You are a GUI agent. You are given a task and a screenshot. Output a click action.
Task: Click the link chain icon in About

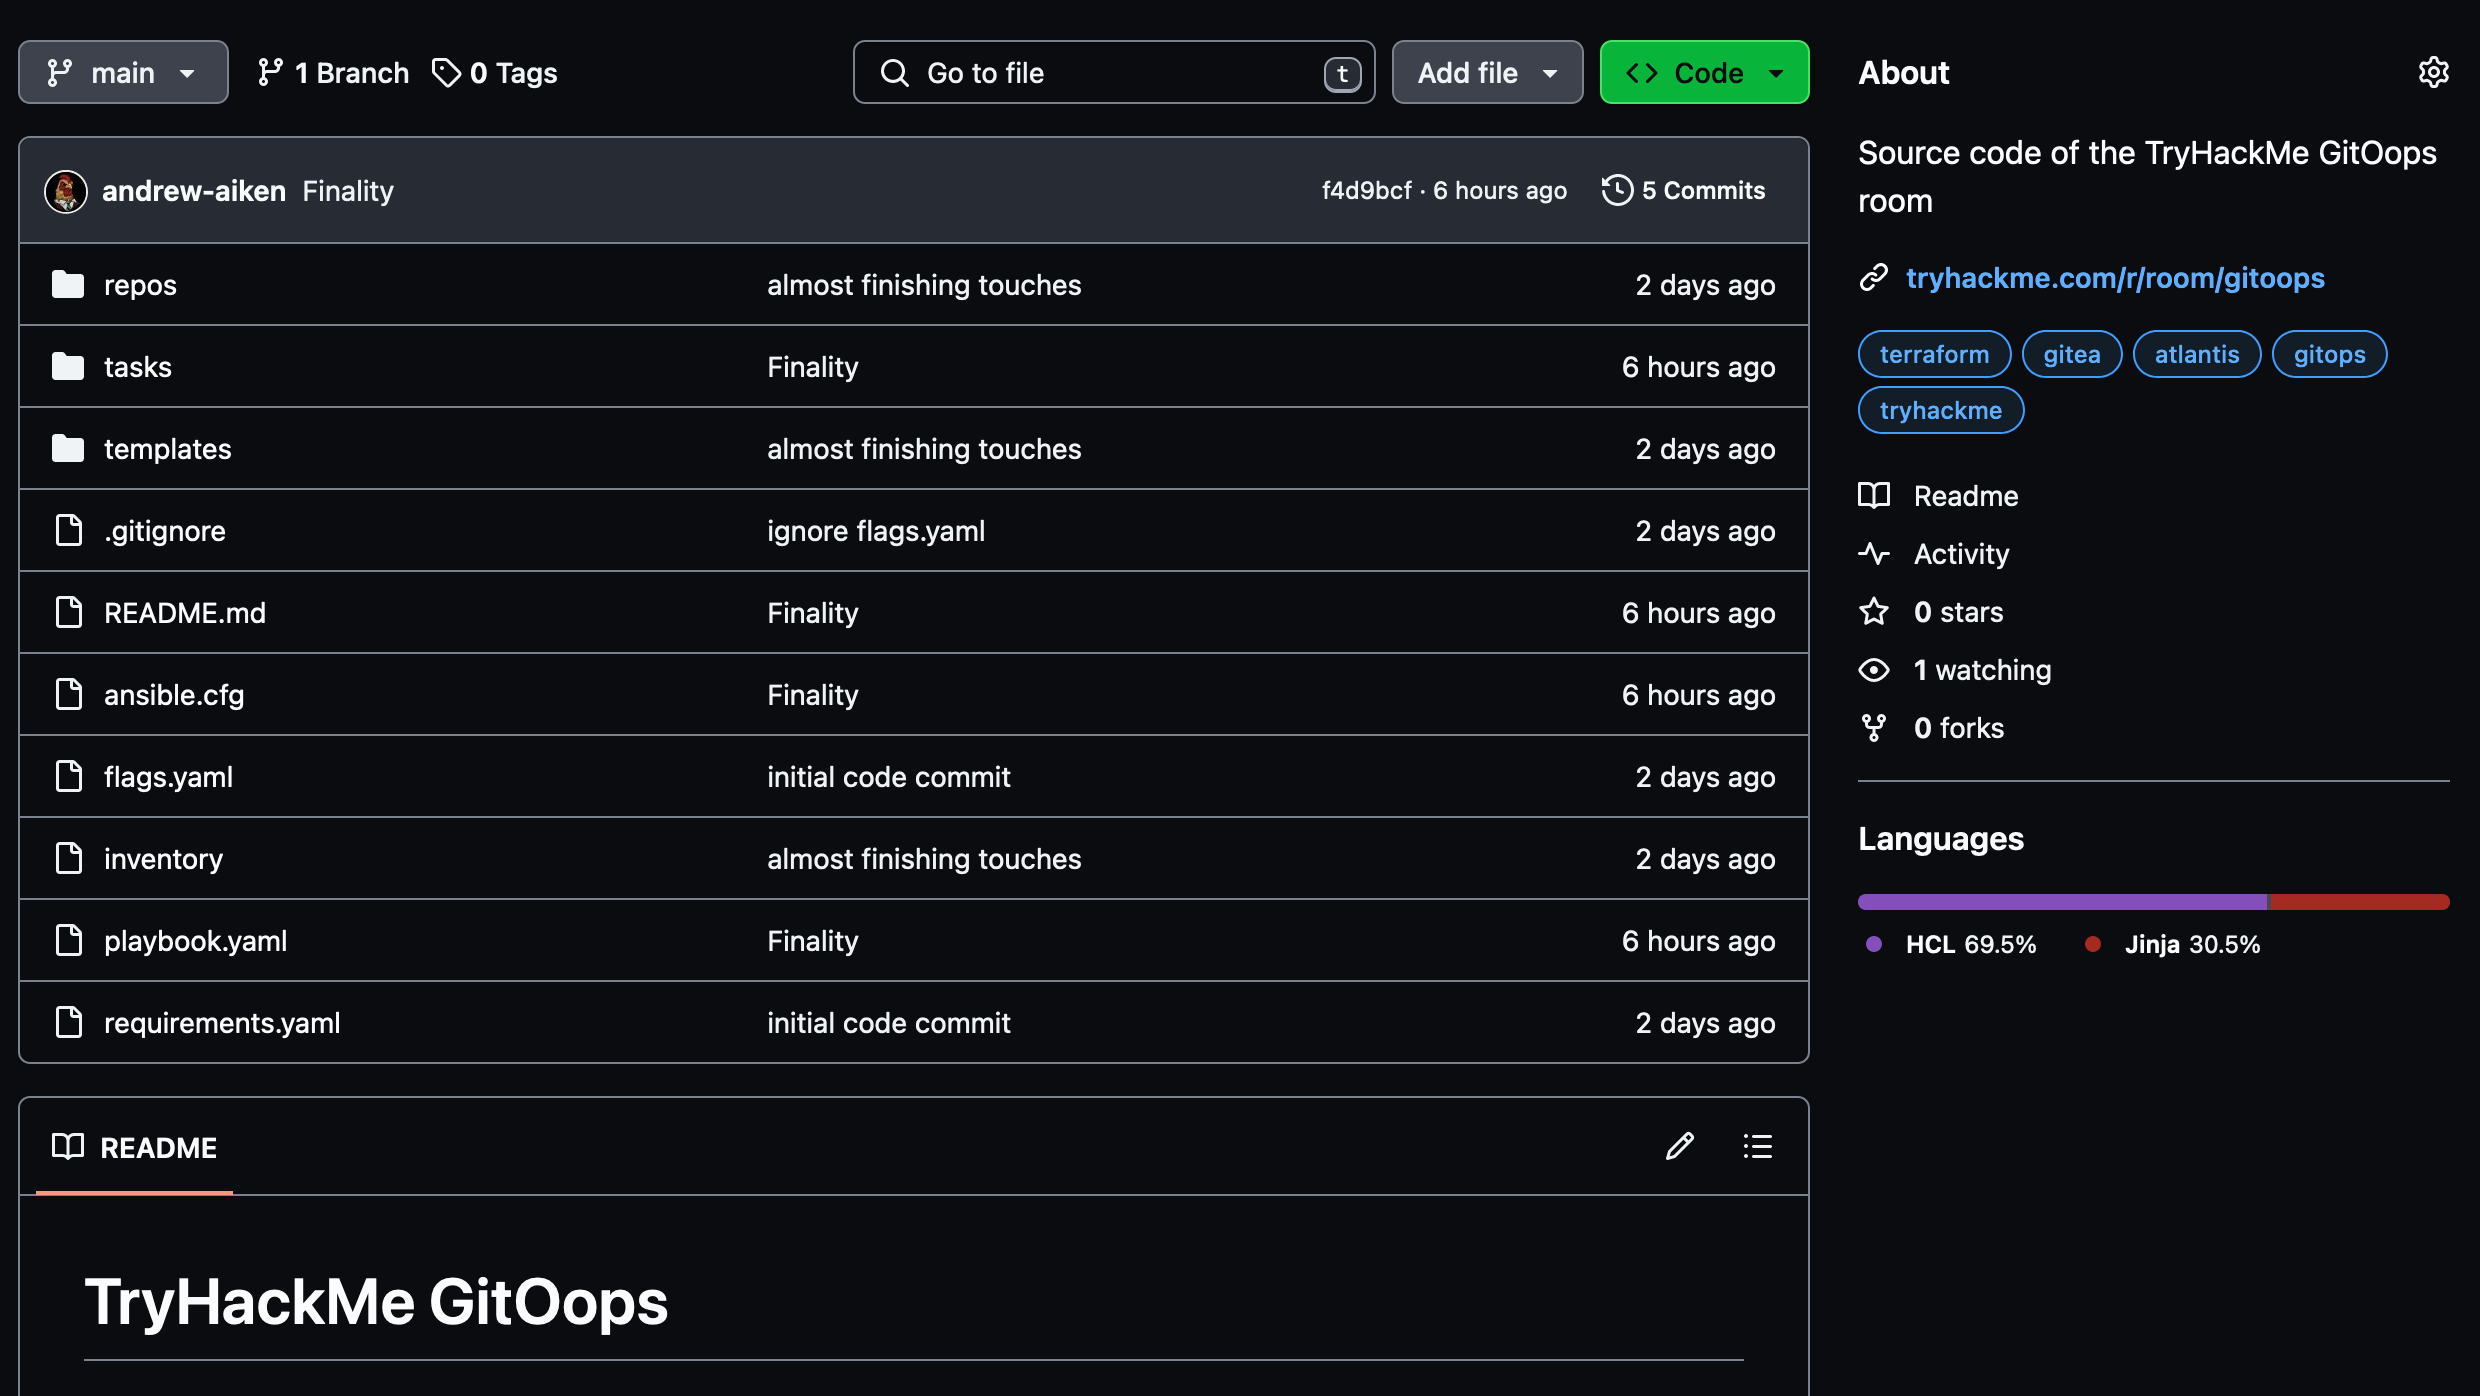(1874, 278)
